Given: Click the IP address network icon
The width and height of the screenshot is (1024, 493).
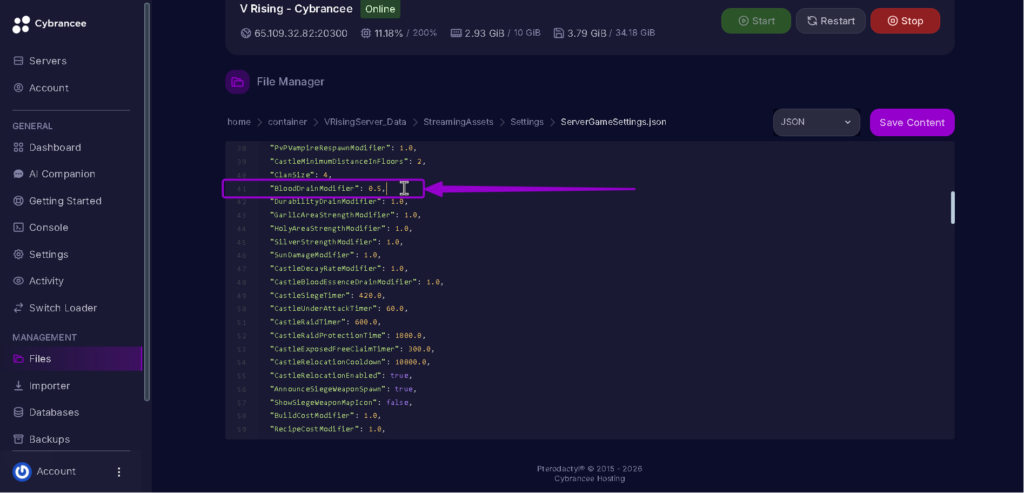Looking at the screenshot, I should click(246, 33).
